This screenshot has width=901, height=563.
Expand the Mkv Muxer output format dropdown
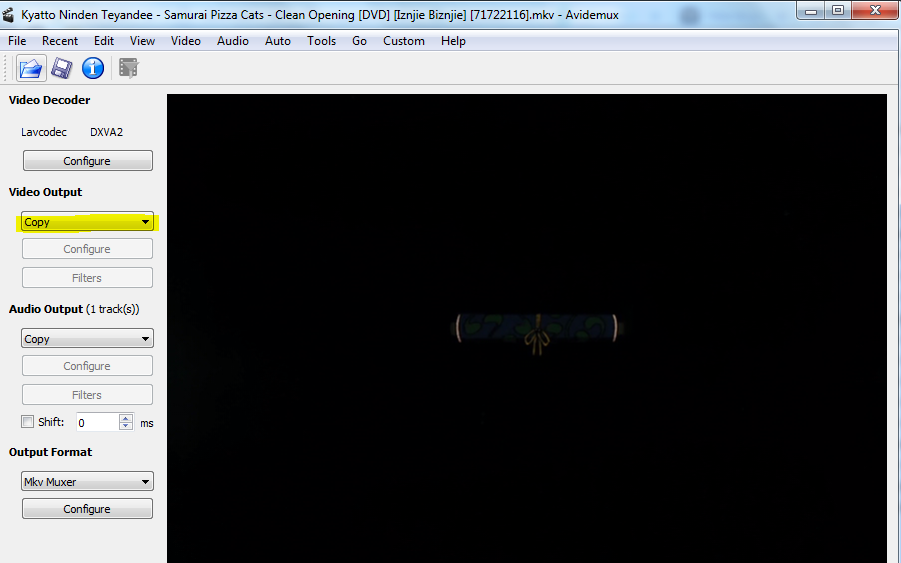(87, 482)
